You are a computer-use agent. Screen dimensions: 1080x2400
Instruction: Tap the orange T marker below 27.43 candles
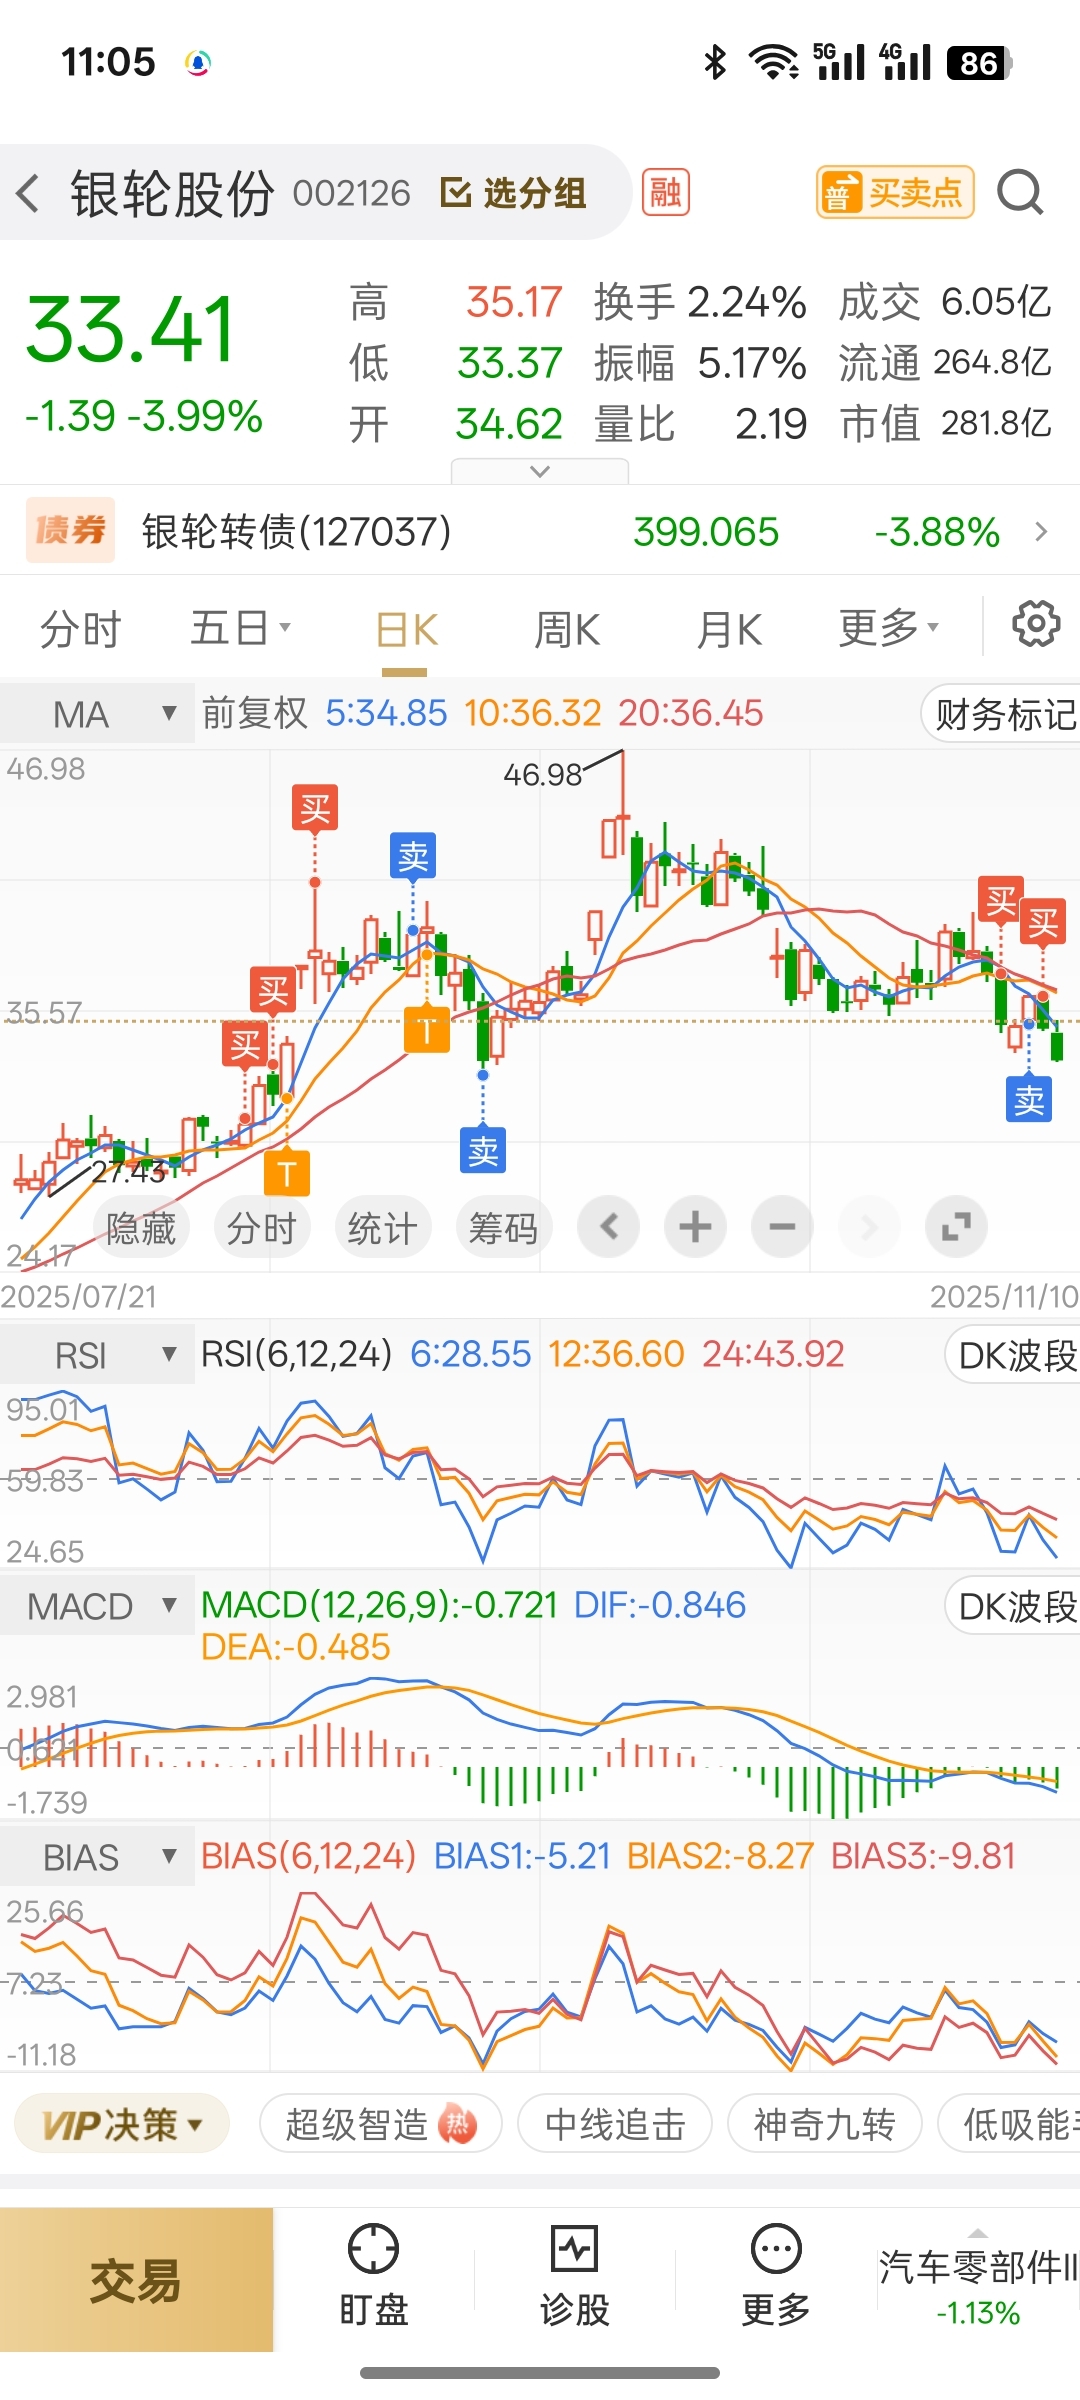[287, 1173]
